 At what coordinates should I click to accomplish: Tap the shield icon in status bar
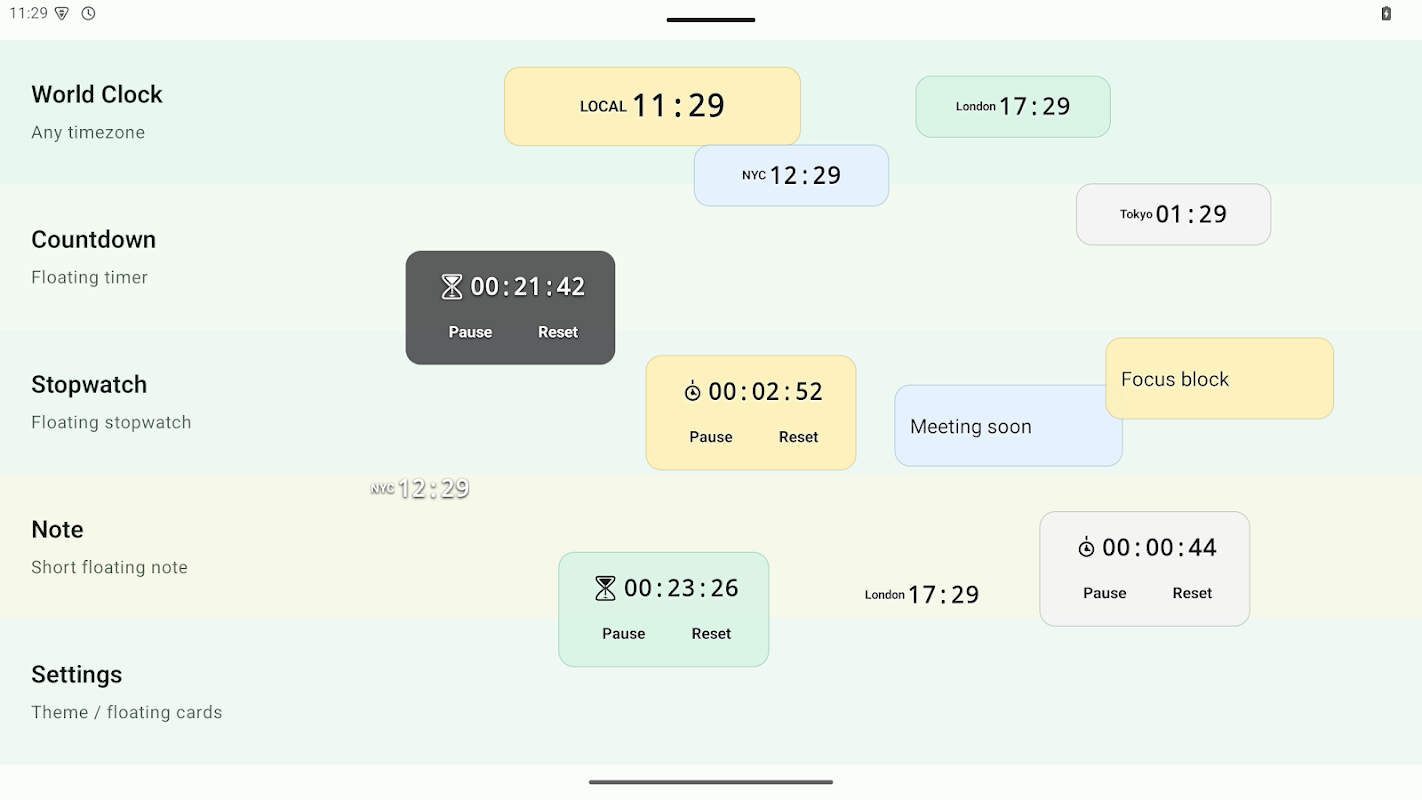point(62,13)
